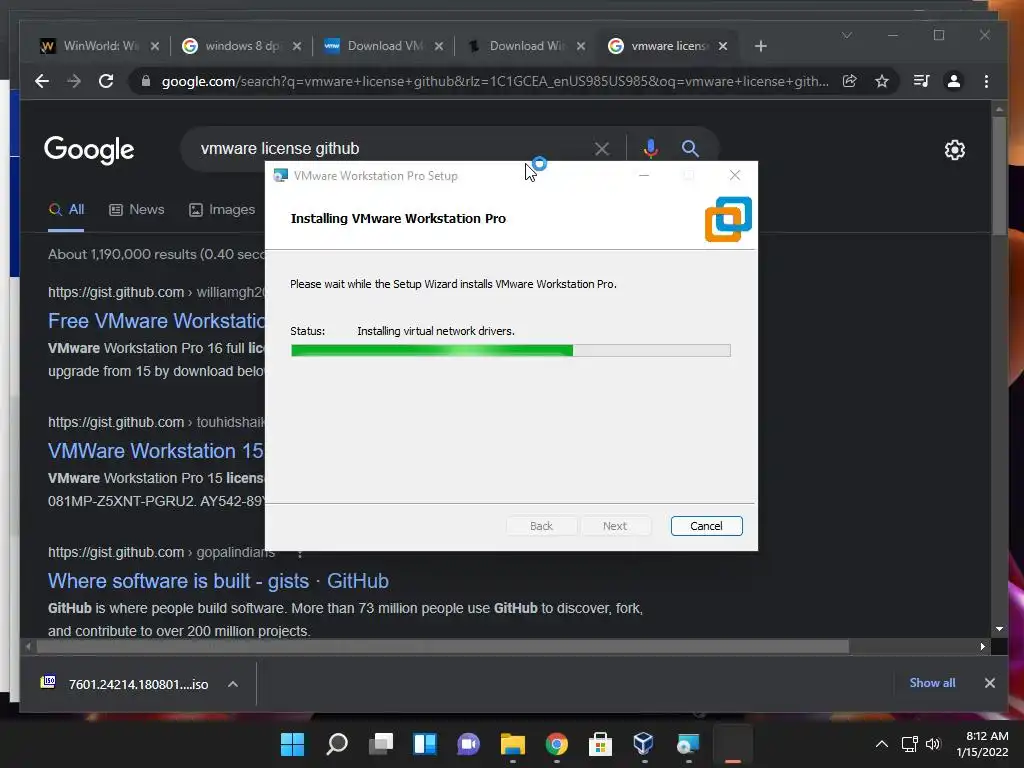Open Google quick settings gear
The image size is (1024, 768).
pyautogui.click(x=955, y=150)
